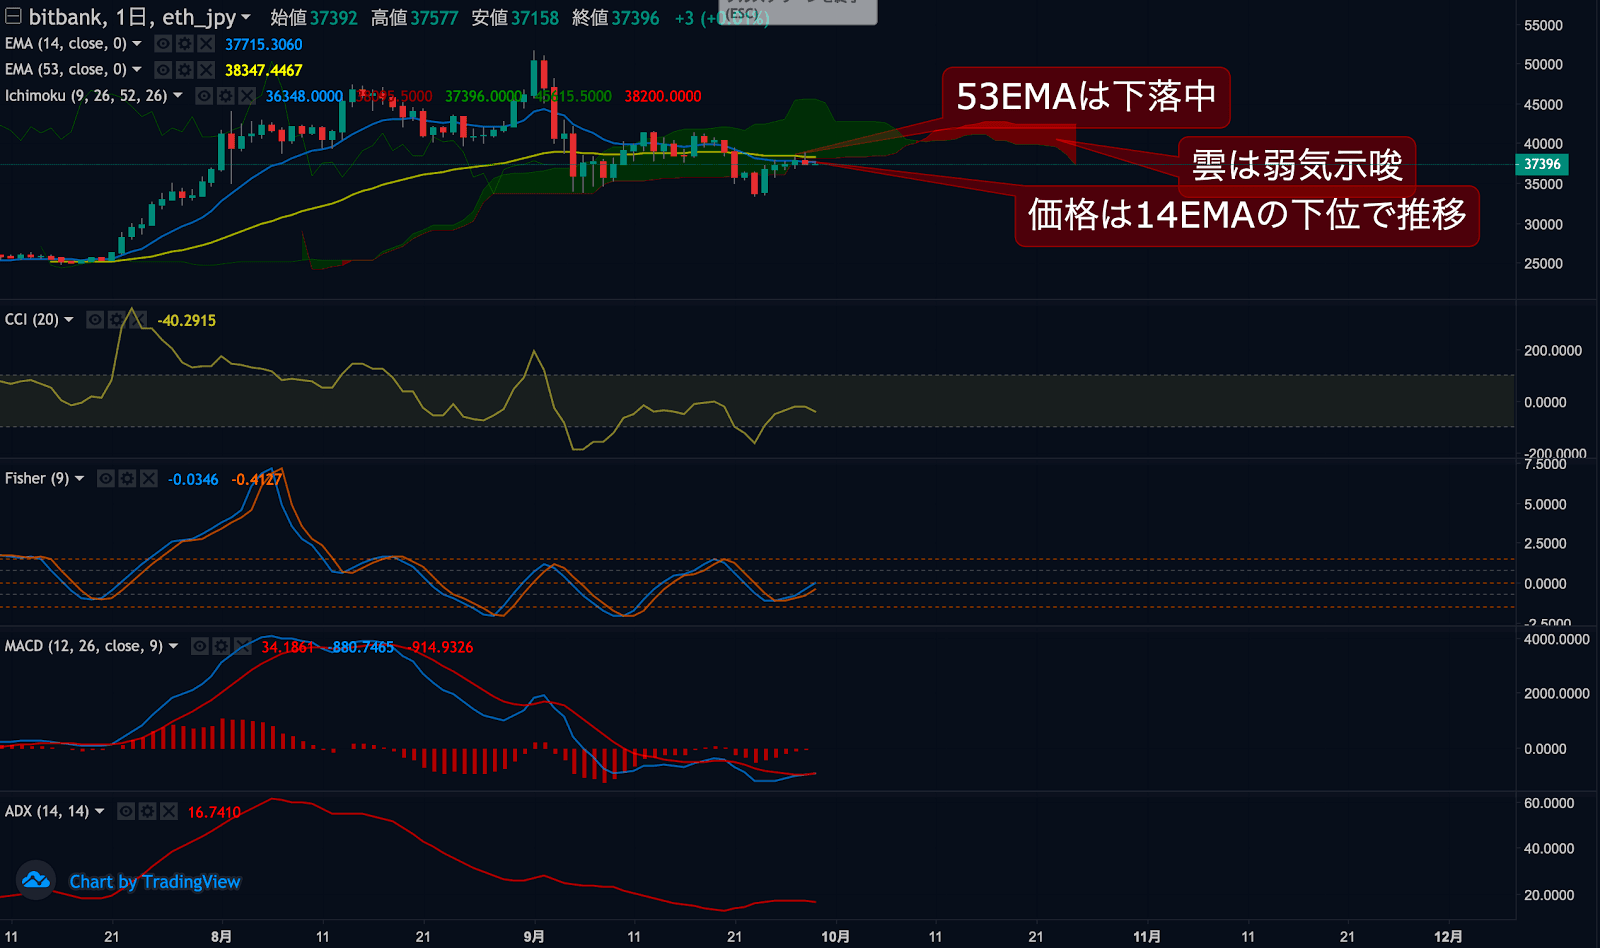This screenshot has width=1600, height=948.
Task: Follow the Chart by TradingView link
Action: [x=155, y=882]
